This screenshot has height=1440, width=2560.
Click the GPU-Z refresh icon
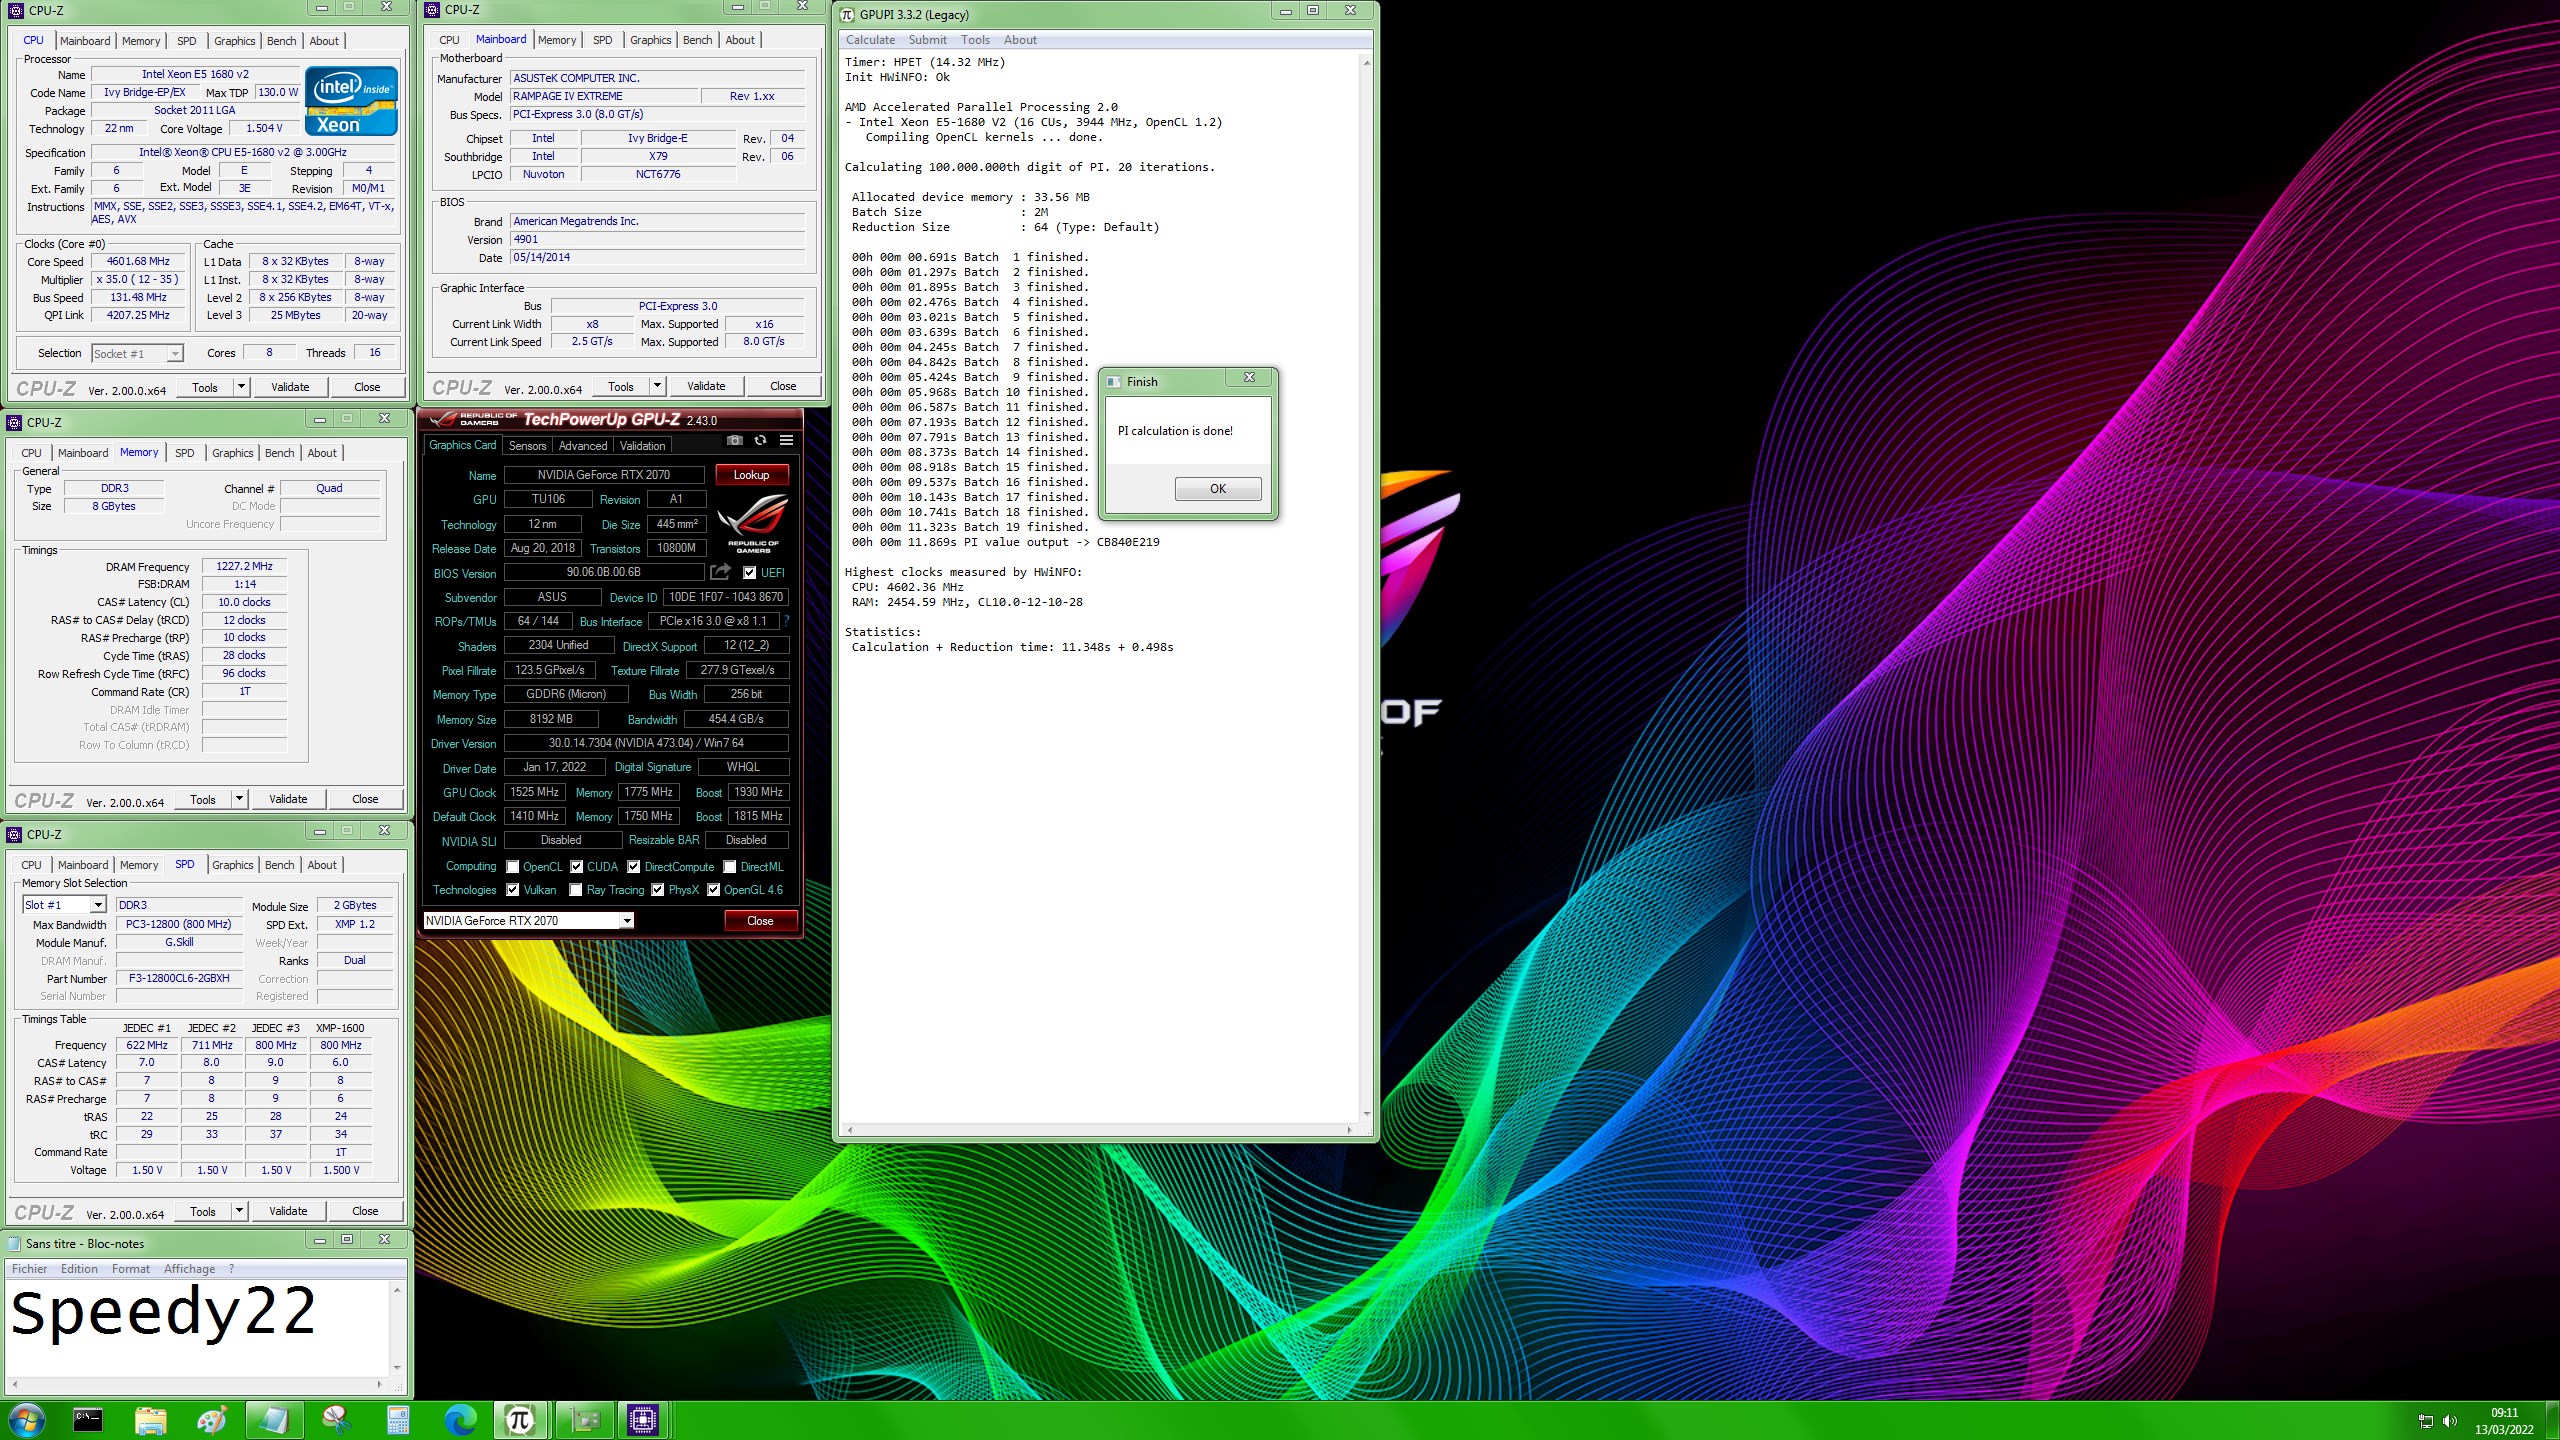(761, 441)
